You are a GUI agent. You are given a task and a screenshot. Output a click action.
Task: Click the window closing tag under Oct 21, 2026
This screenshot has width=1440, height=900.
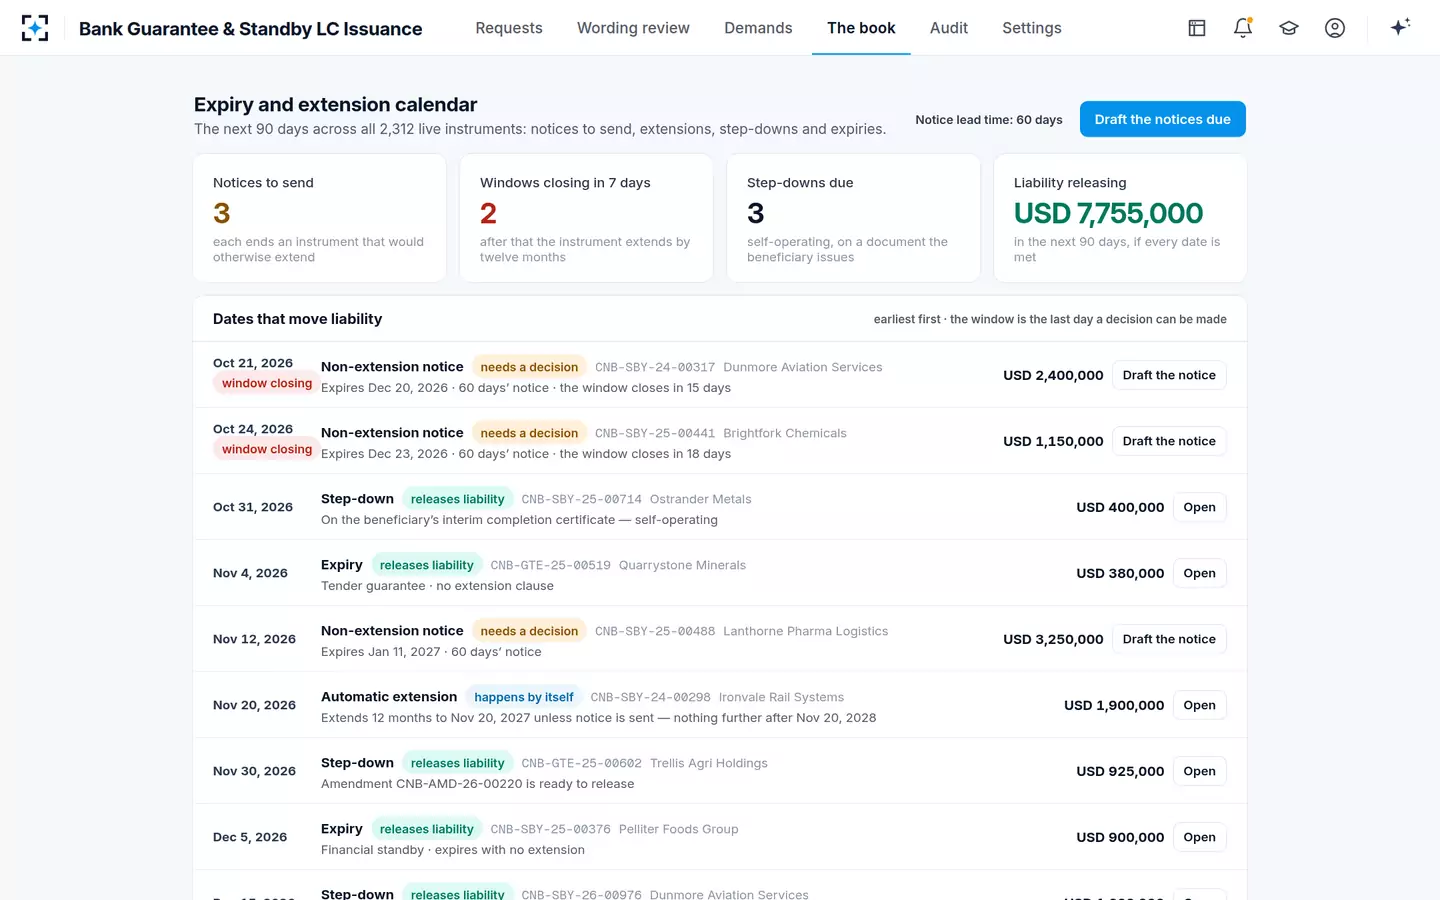click(267, 383)
